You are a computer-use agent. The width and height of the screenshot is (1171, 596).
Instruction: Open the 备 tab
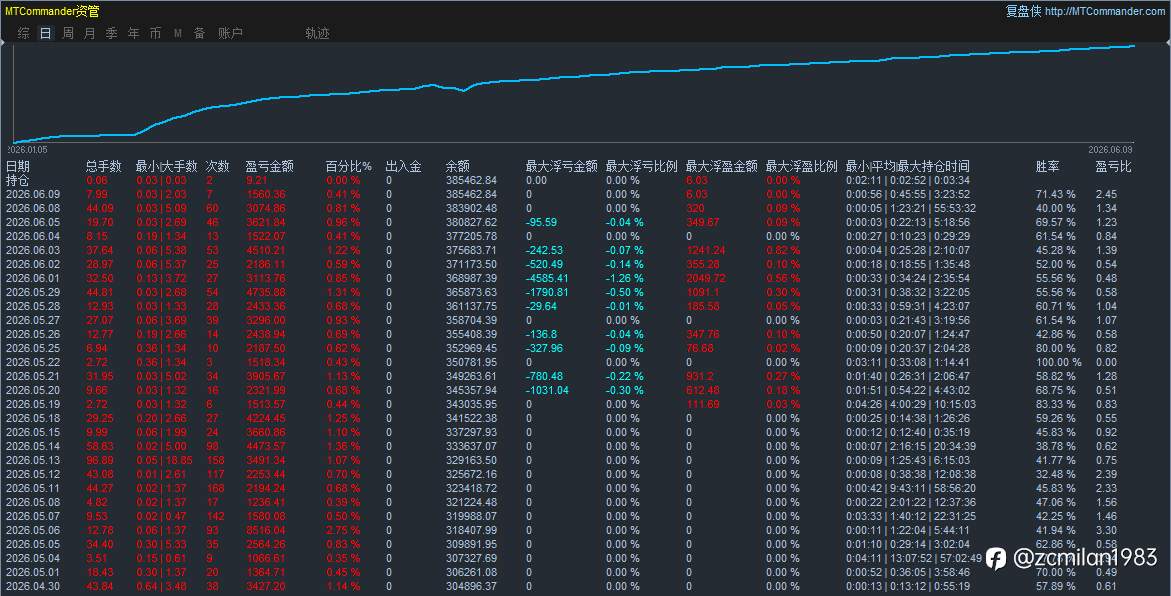[x=199, y=33]
